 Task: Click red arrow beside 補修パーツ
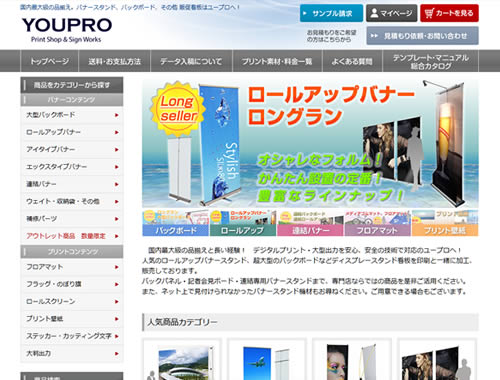pos(117,219)
